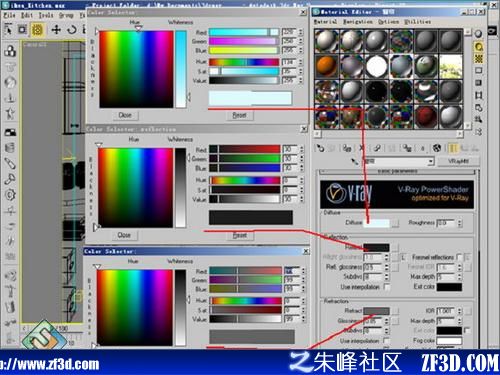
Task: Select the pure white material sample slot
Action: pos(376,66)
